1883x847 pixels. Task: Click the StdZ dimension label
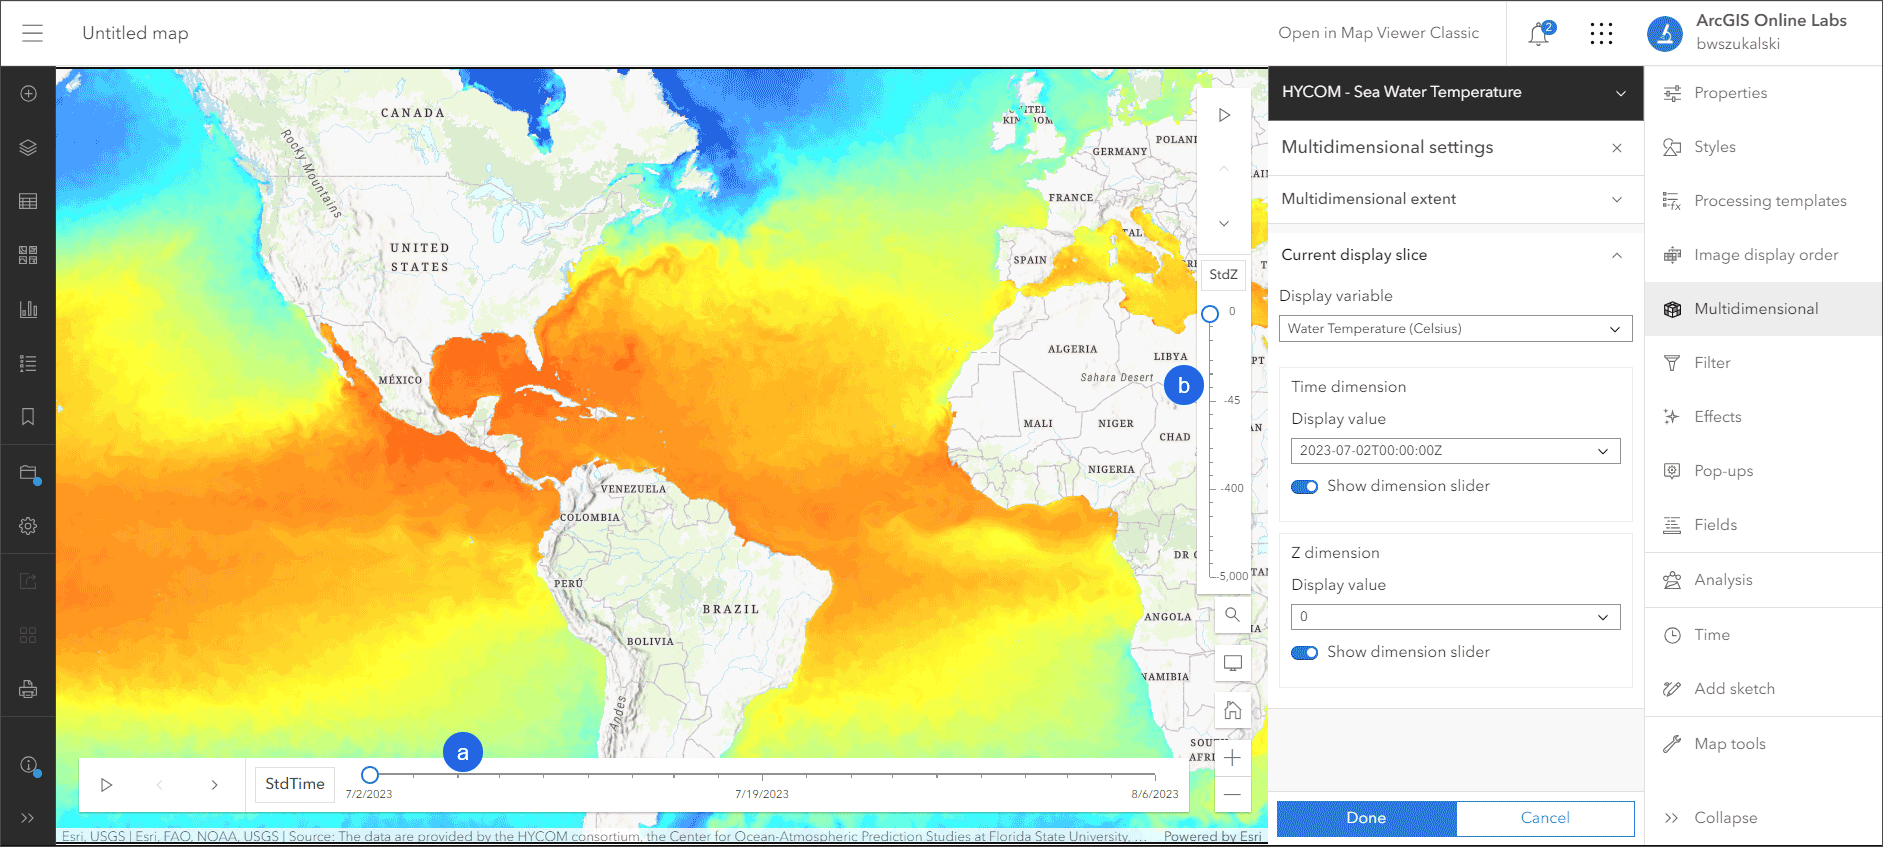[1224, 275]
